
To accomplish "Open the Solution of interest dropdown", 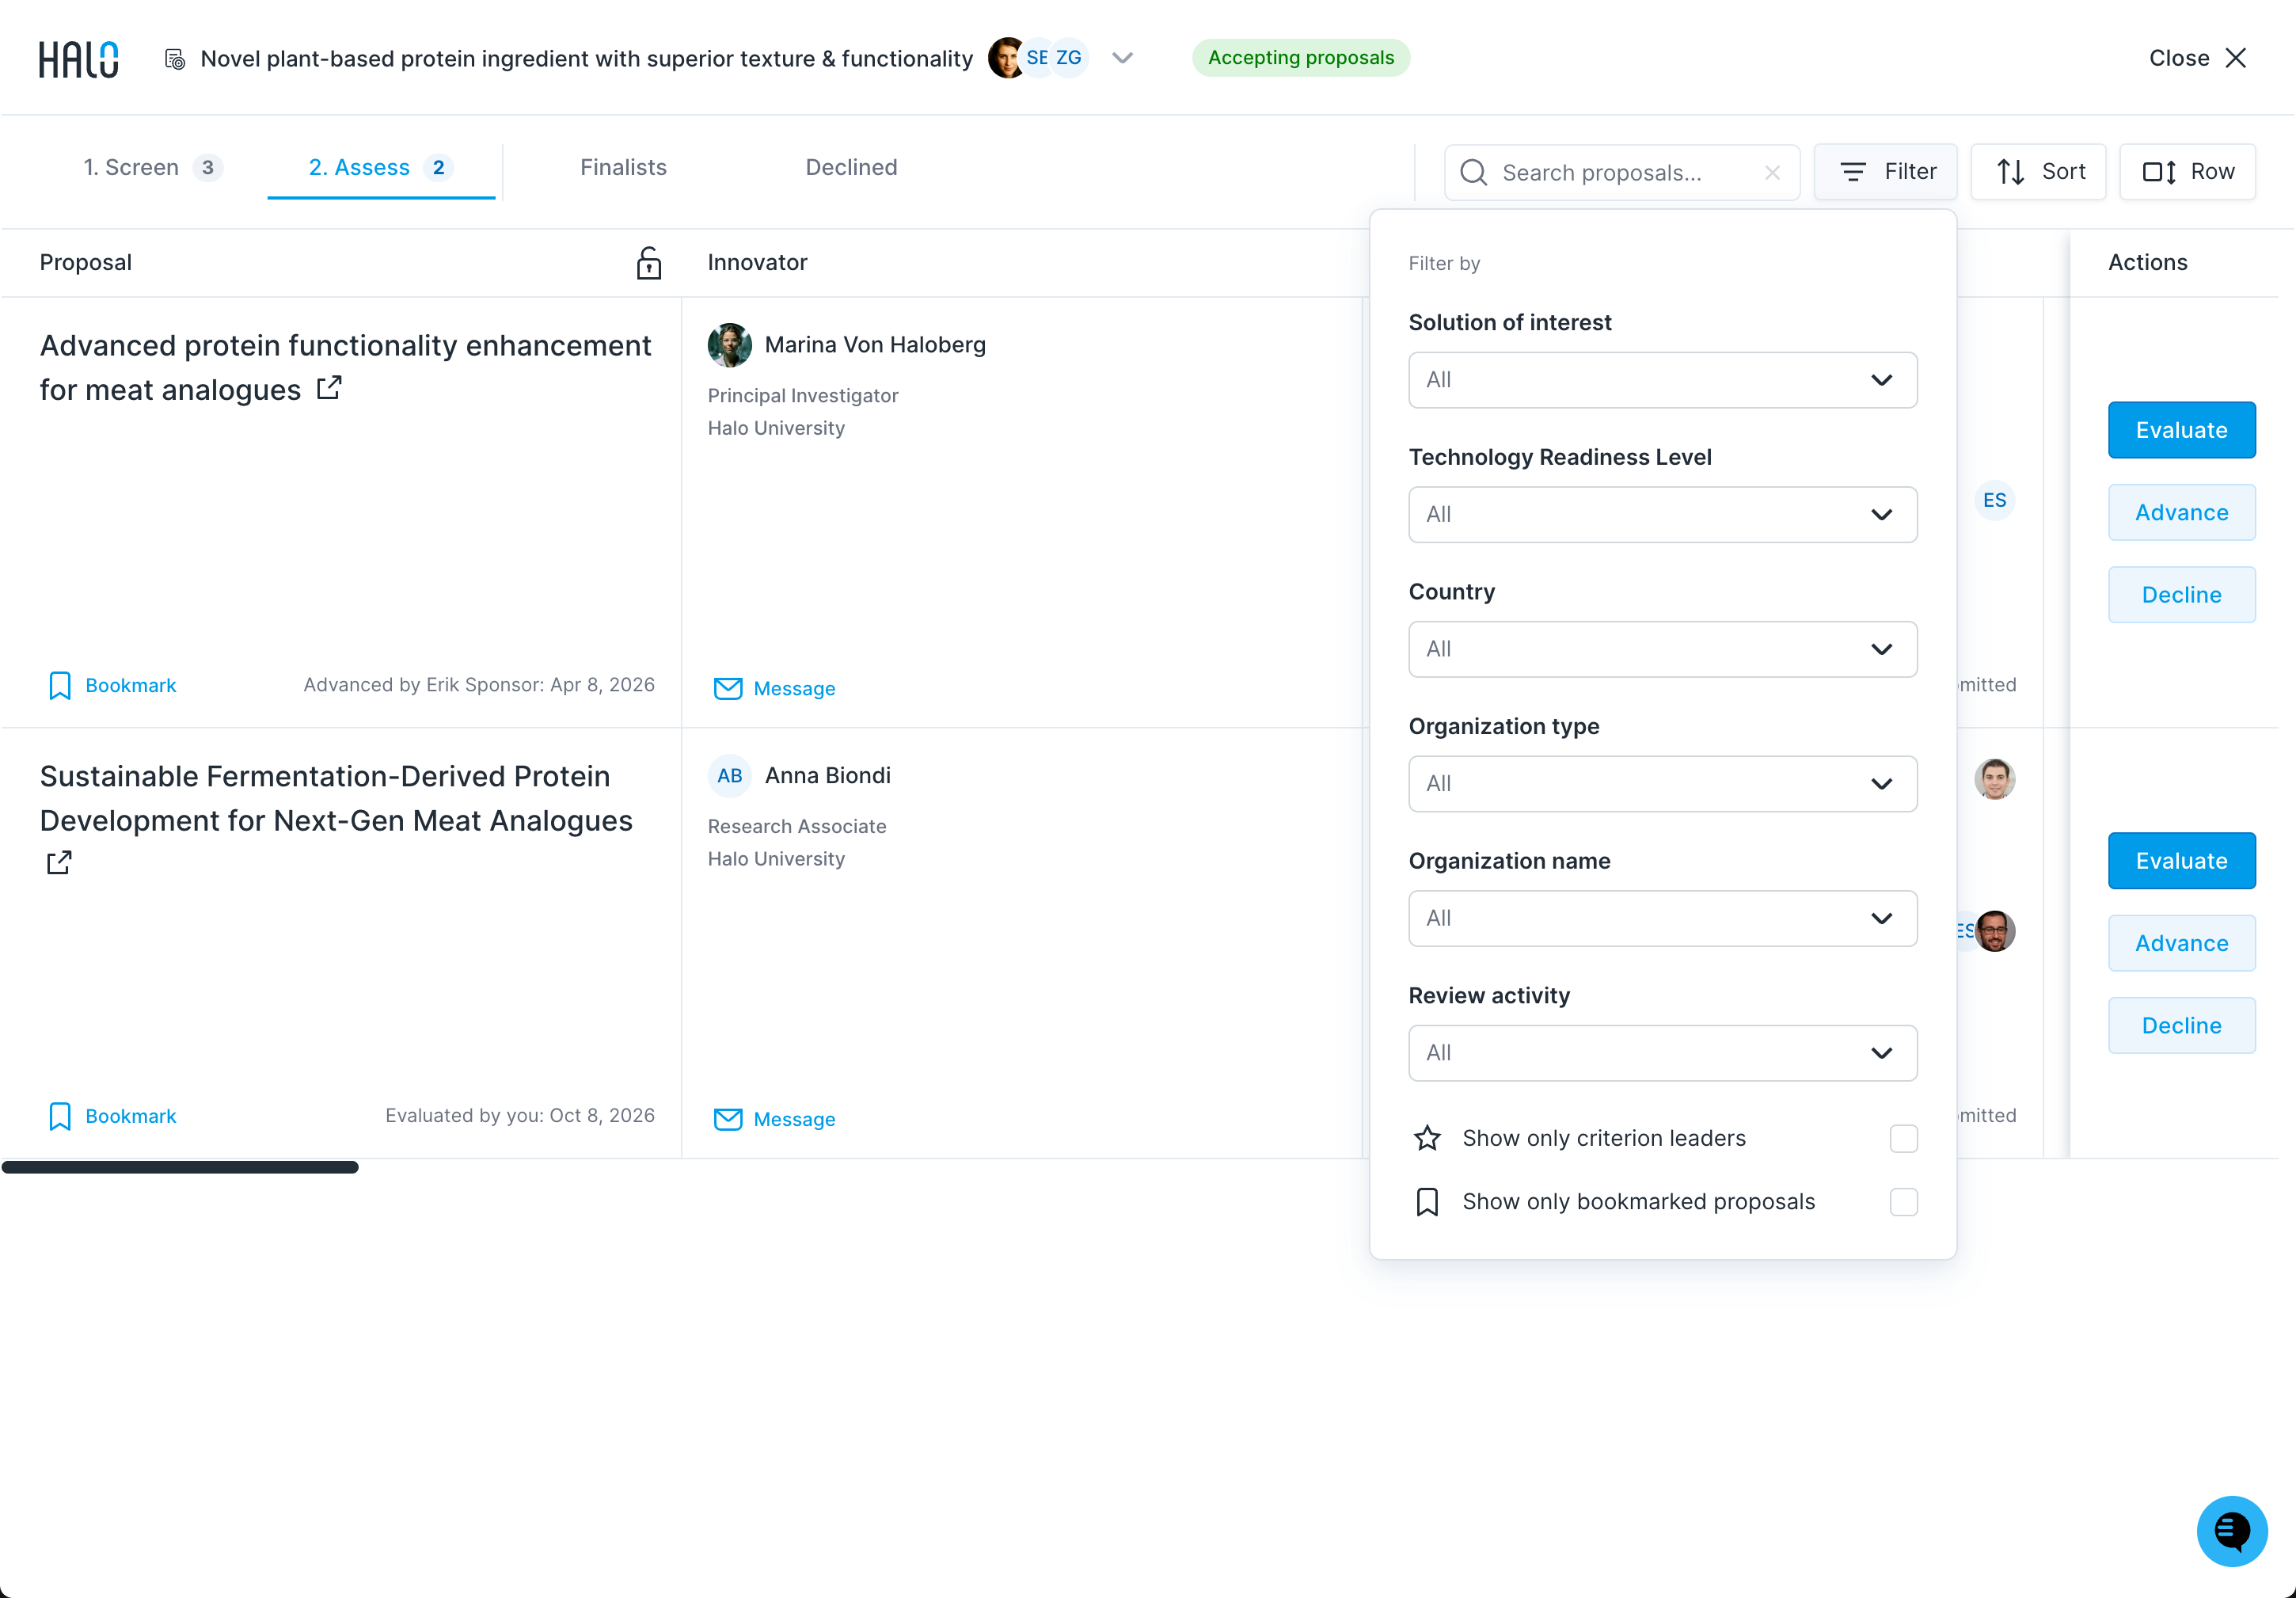I will [x=1662, y=380].
